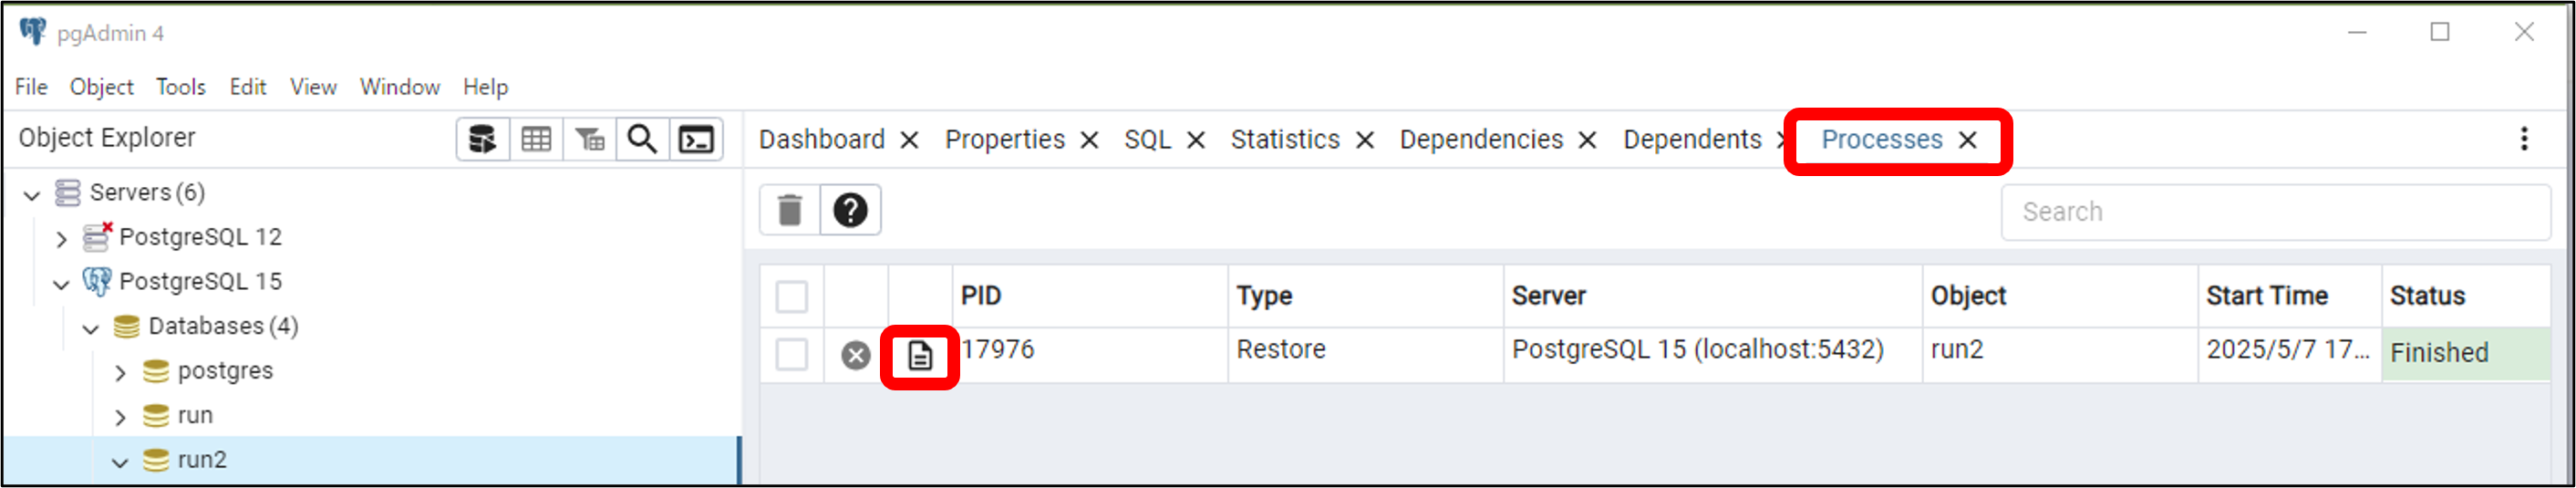Collapse the Servers (6) tree node

point(32,194)
